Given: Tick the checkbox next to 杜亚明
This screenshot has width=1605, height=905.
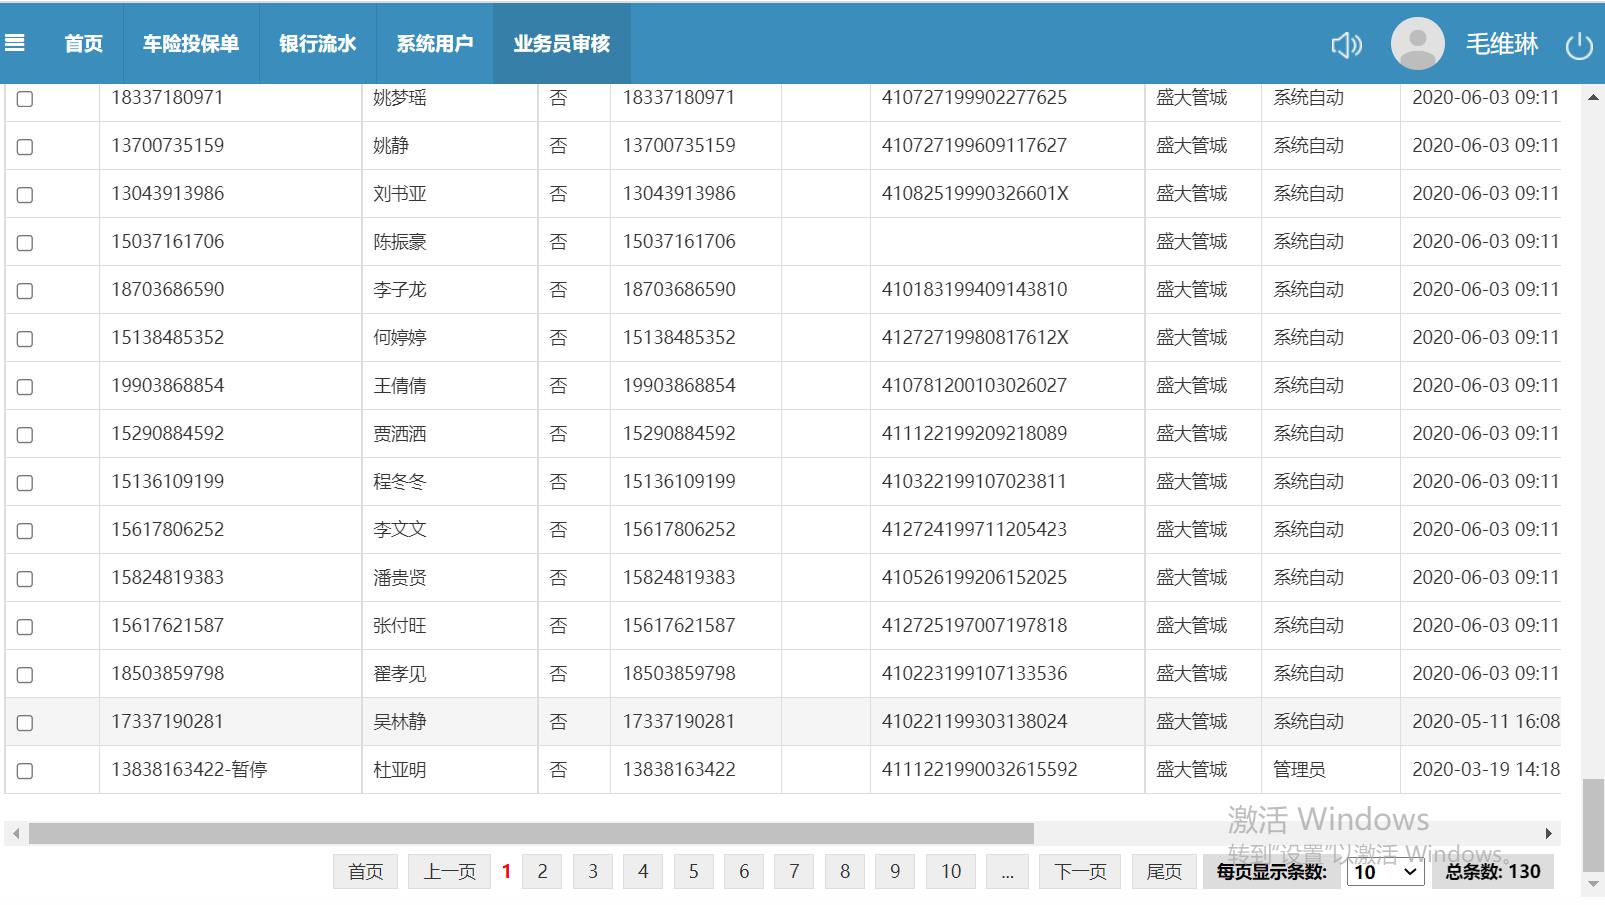Looking at the screenshot, I should (x=25, y=771).
